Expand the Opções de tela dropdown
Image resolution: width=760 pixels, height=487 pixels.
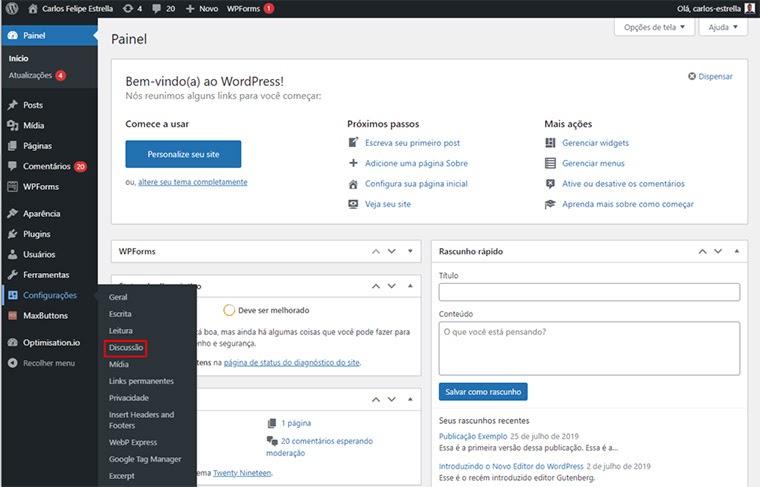[654, 27]
